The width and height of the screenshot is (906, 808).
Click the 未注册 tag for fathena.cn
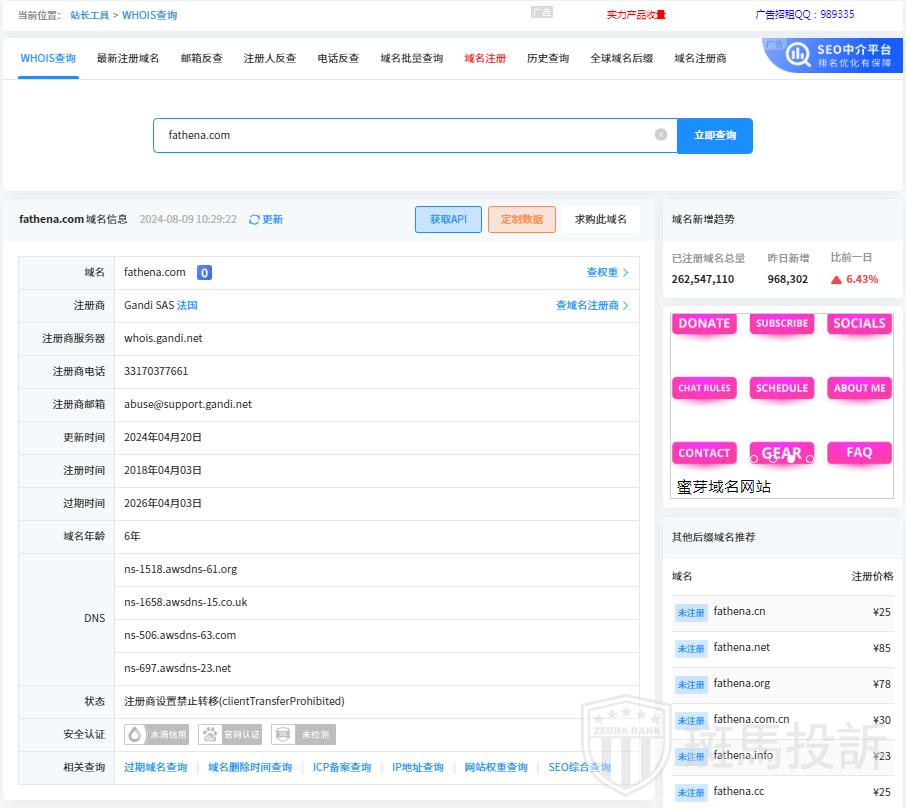click(x=691, y=613)
